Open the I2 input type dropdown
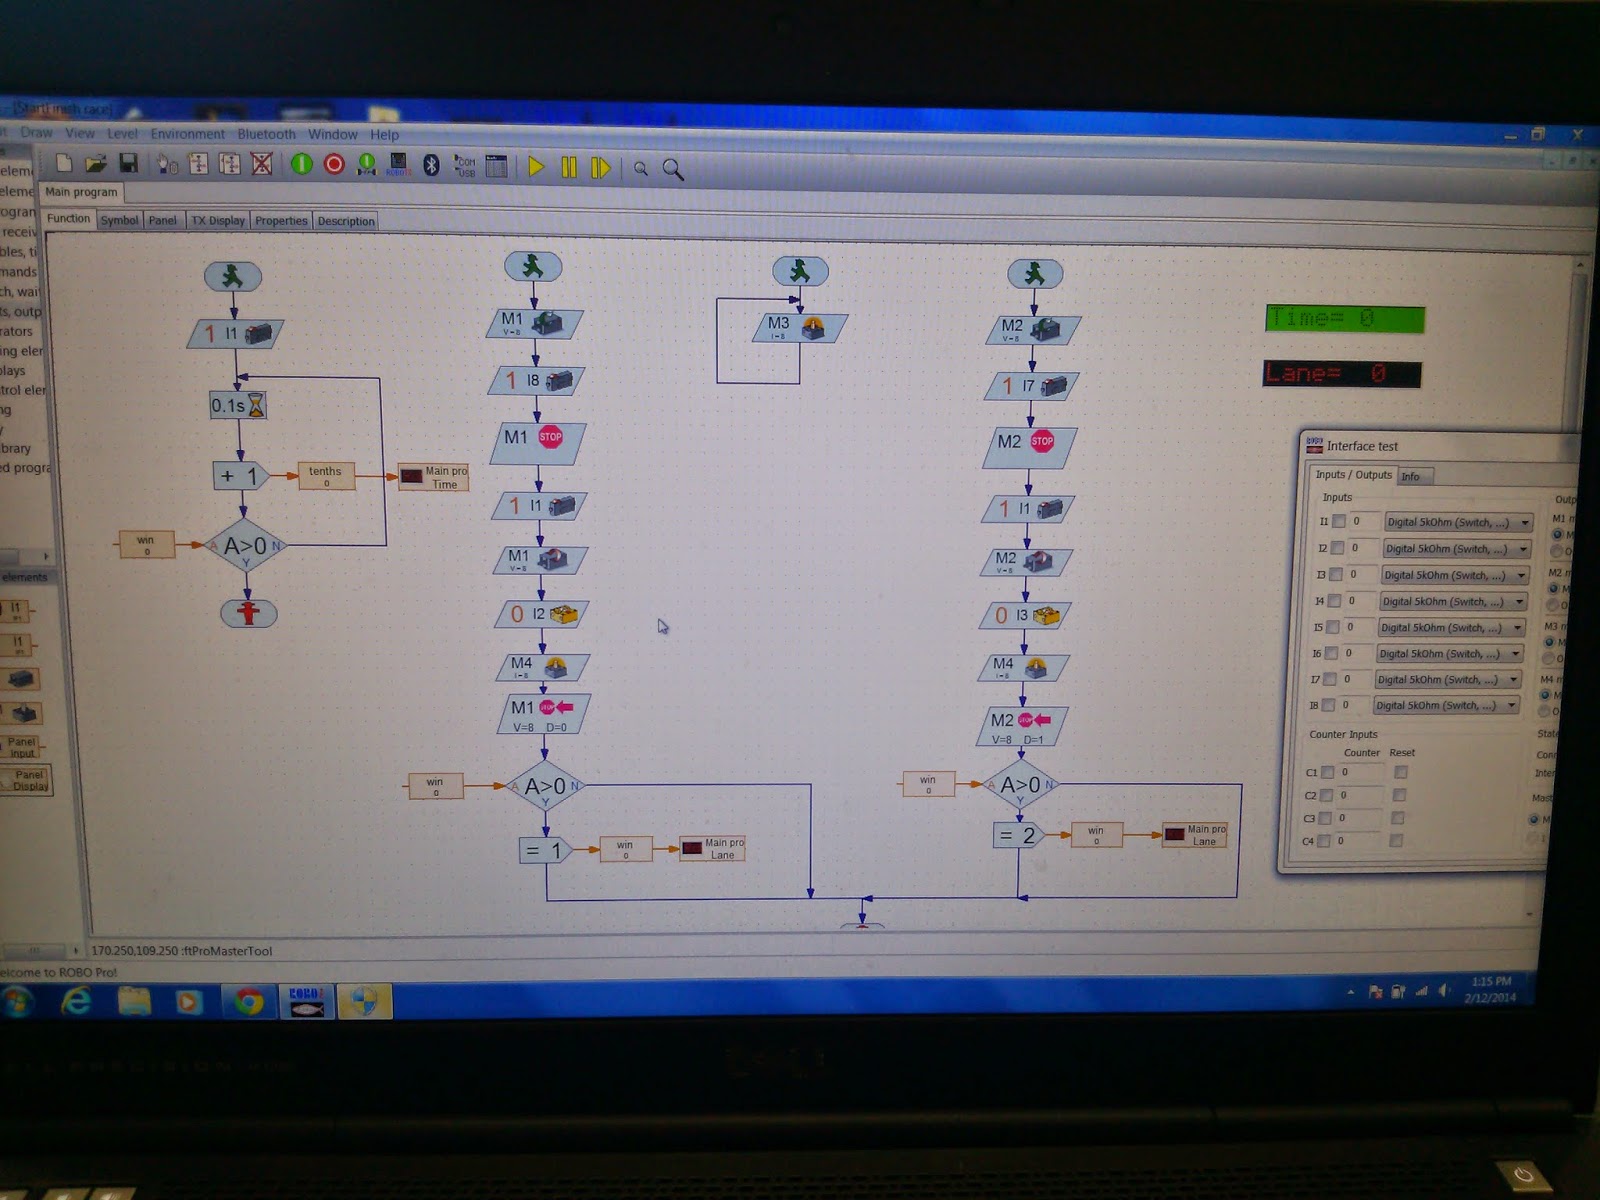 pos(1457,549)
